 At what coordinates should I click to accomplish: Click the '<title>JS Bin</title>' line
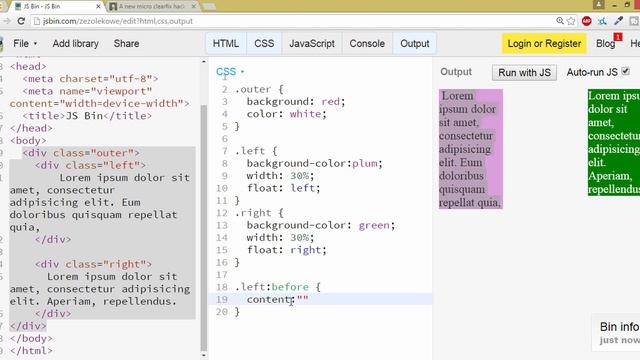coord(87,116)
